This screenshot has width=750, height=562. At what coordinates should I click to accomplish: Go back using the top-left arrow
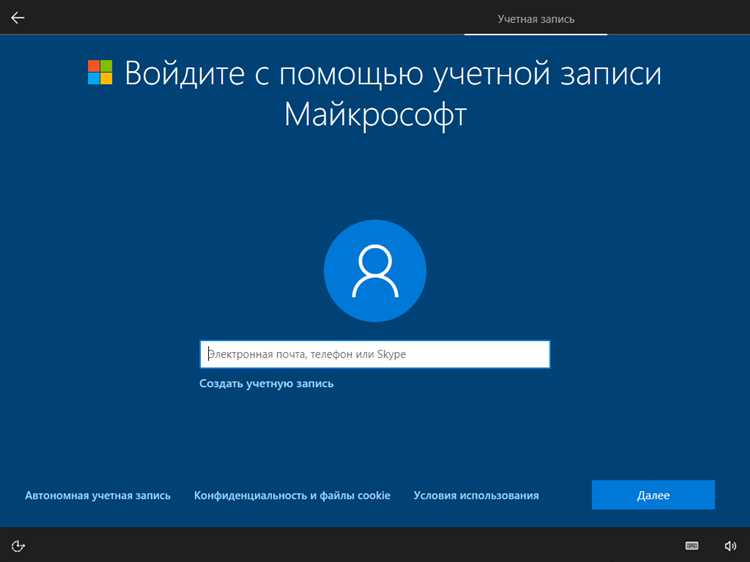(x=18, y=18)
